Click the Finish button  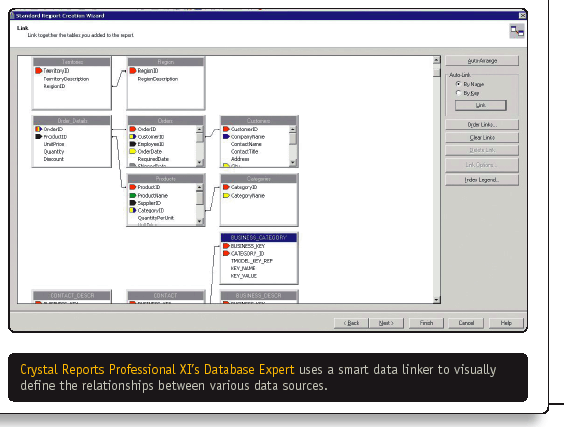tap(426, 323)
